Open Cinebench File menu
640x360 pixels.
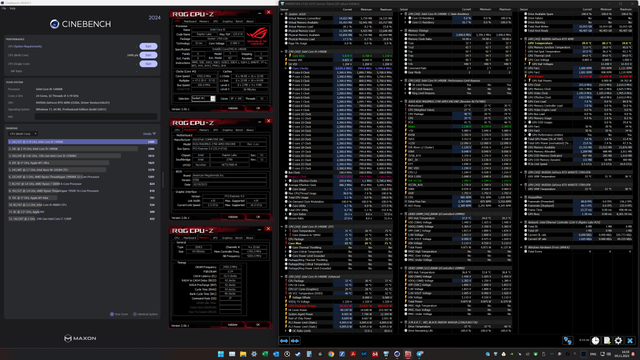[x=4, y=8]
